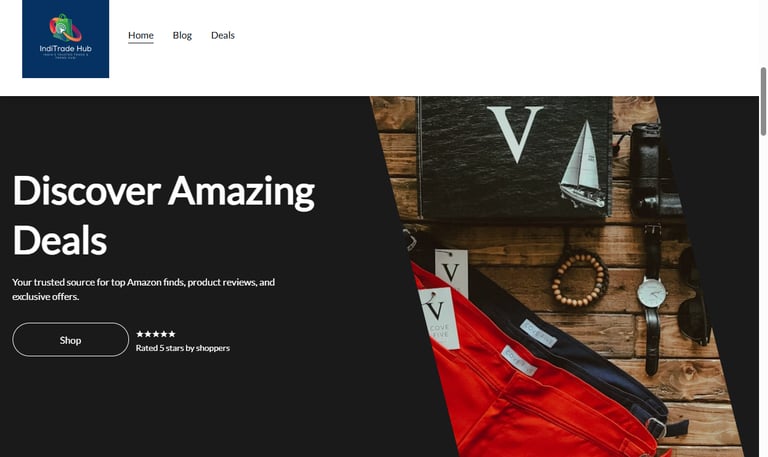Viewport: 768px width, 457px height.
Task: Click the 'Discover Amazing Deals' heading
Action: click(x=164, y=215)
